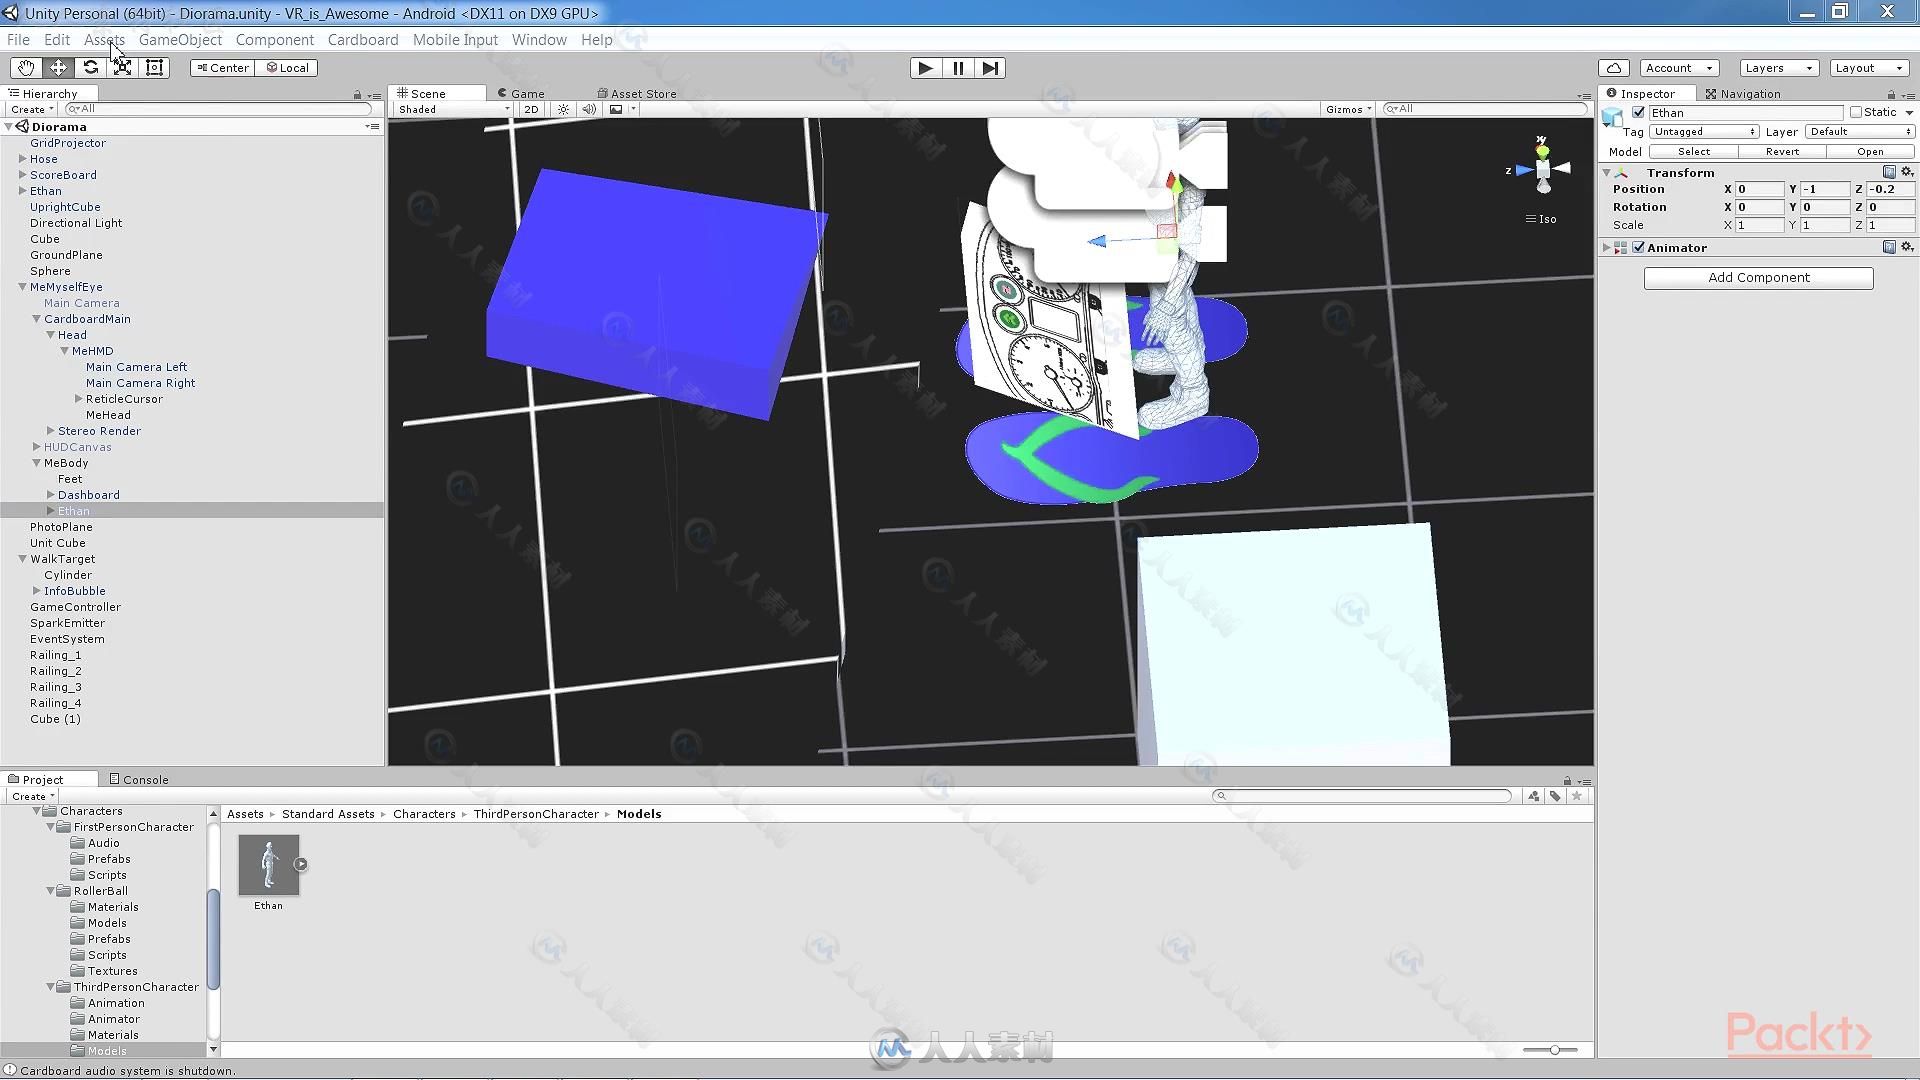Viewport: 1920px width, 1080px height.
Task: Expand the WalkTarget hierarchy node
Action: click(22, 558)
